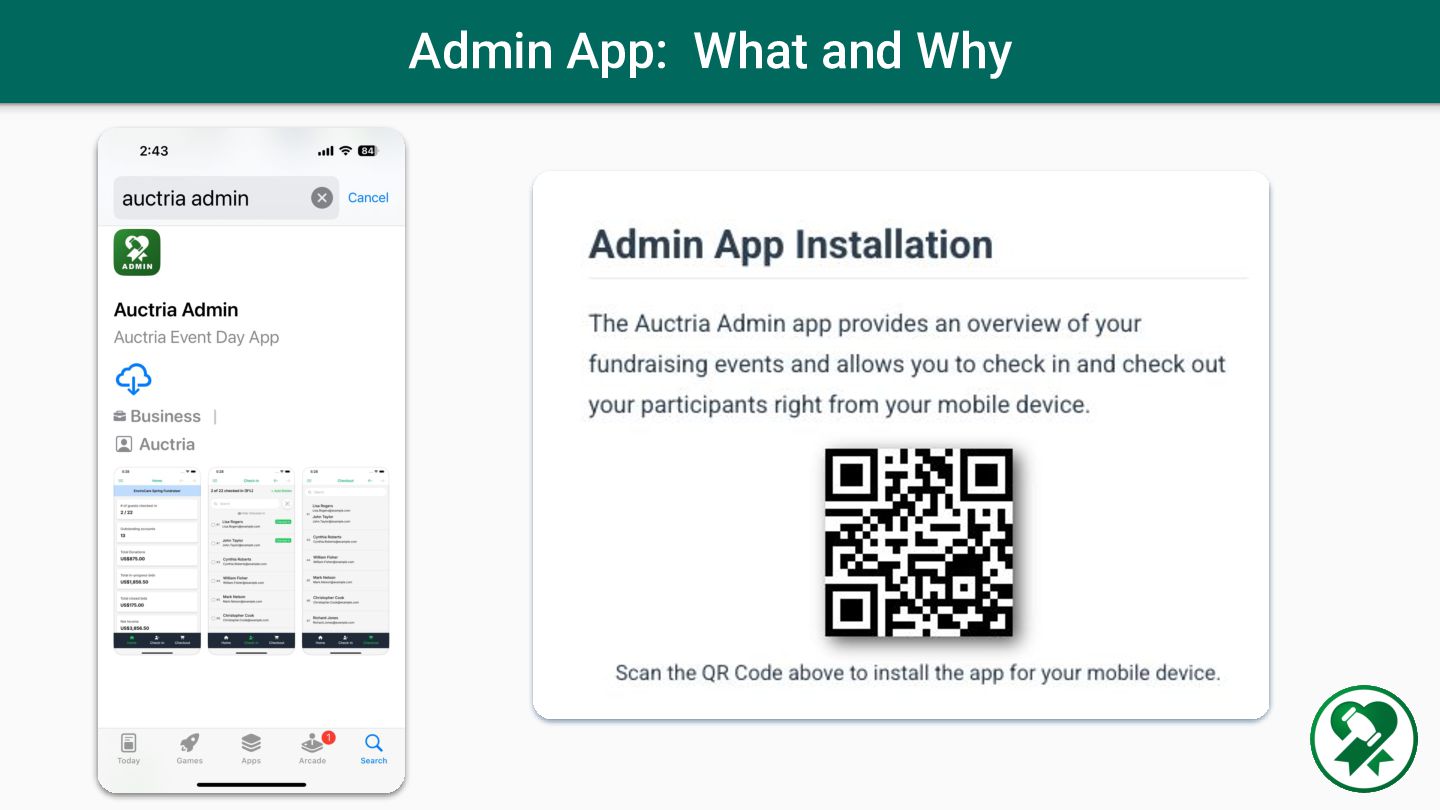The width and height of the screenshot is (1440, 810).
Task: Download app via the cloud arrow icon
Action: click(133, 379)
